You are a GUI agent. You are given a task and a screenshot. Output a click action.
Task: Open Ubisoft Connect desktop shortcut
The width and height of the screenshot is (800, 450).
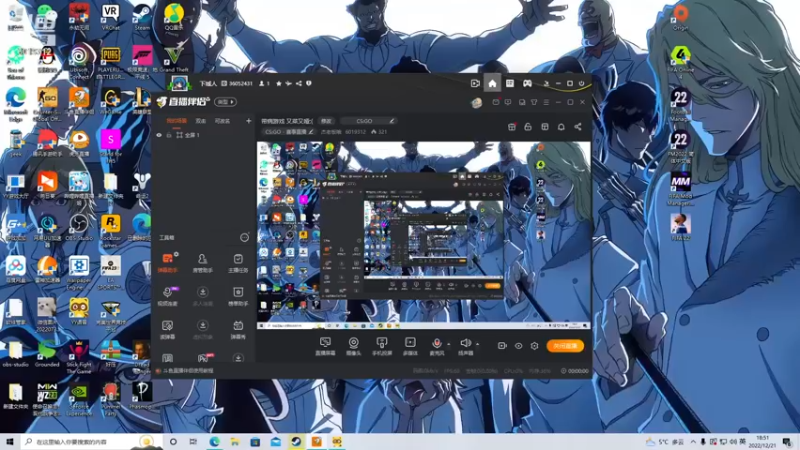(79, 63)
